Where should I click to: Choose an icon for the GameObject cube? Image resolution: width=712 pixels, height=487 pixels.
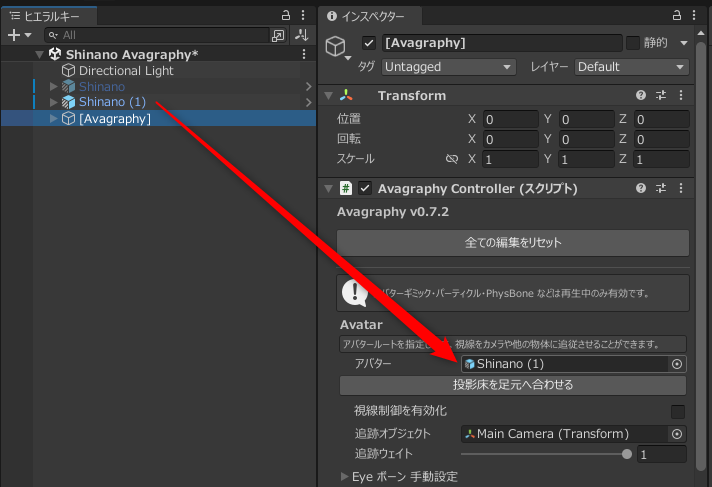click(337, 47)
